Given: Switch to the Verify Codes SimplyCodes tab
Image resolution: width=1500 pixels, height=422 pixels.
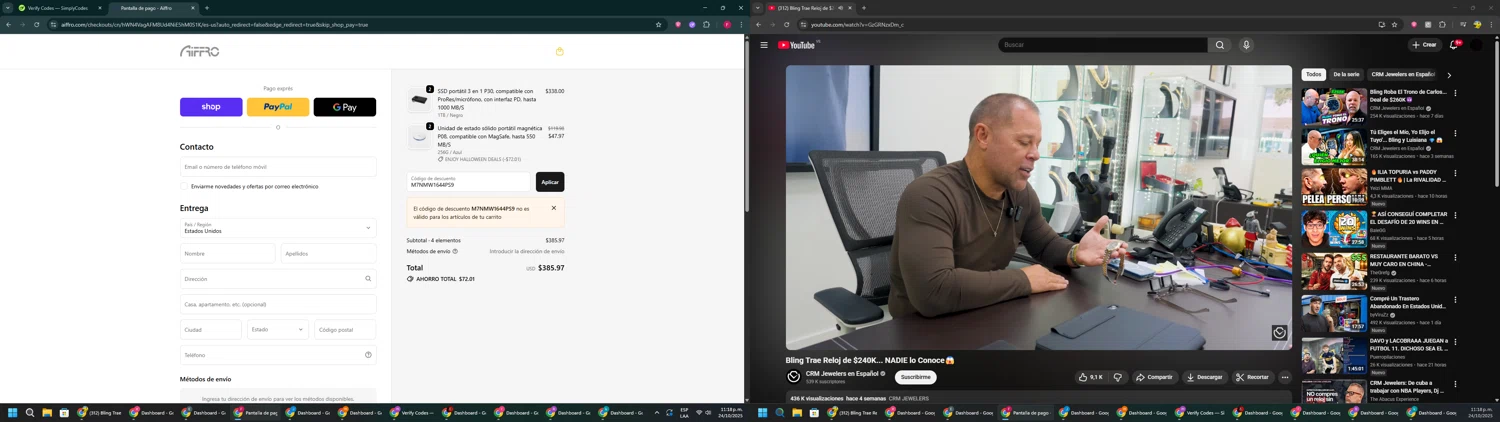Looking at the screenshot, I should pyautogui.click(x=58, y=8).
